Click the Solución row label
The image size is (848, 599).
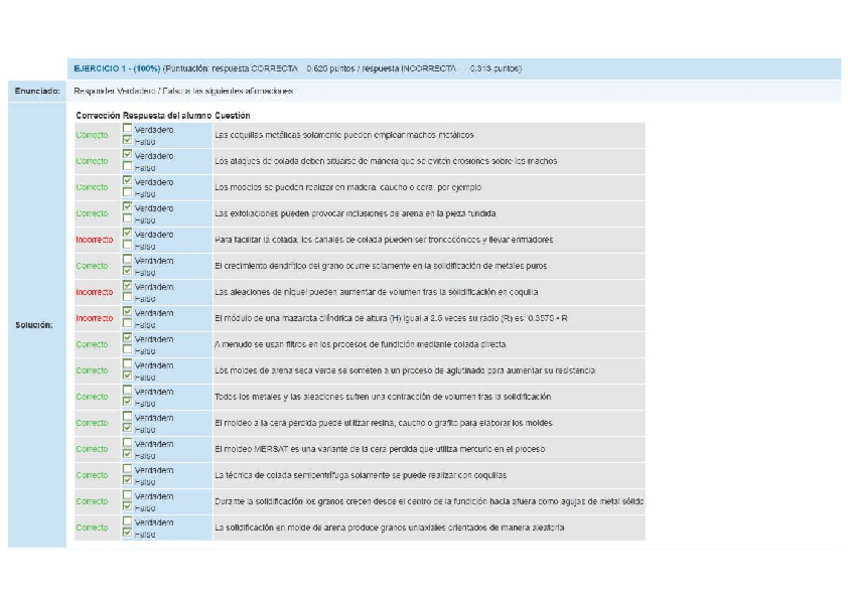[35, 325]
